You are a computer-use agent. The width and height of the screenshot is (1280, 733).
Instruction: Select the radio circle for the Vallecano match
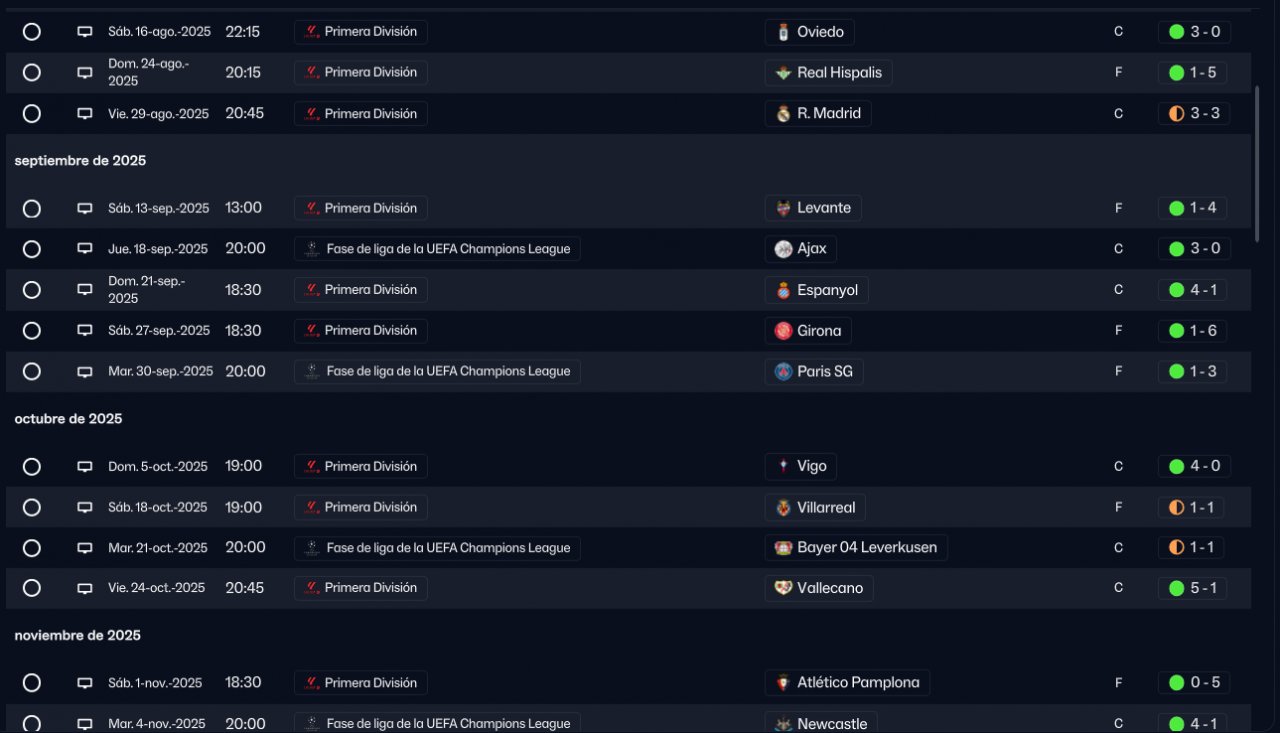(x=32, y=588)
